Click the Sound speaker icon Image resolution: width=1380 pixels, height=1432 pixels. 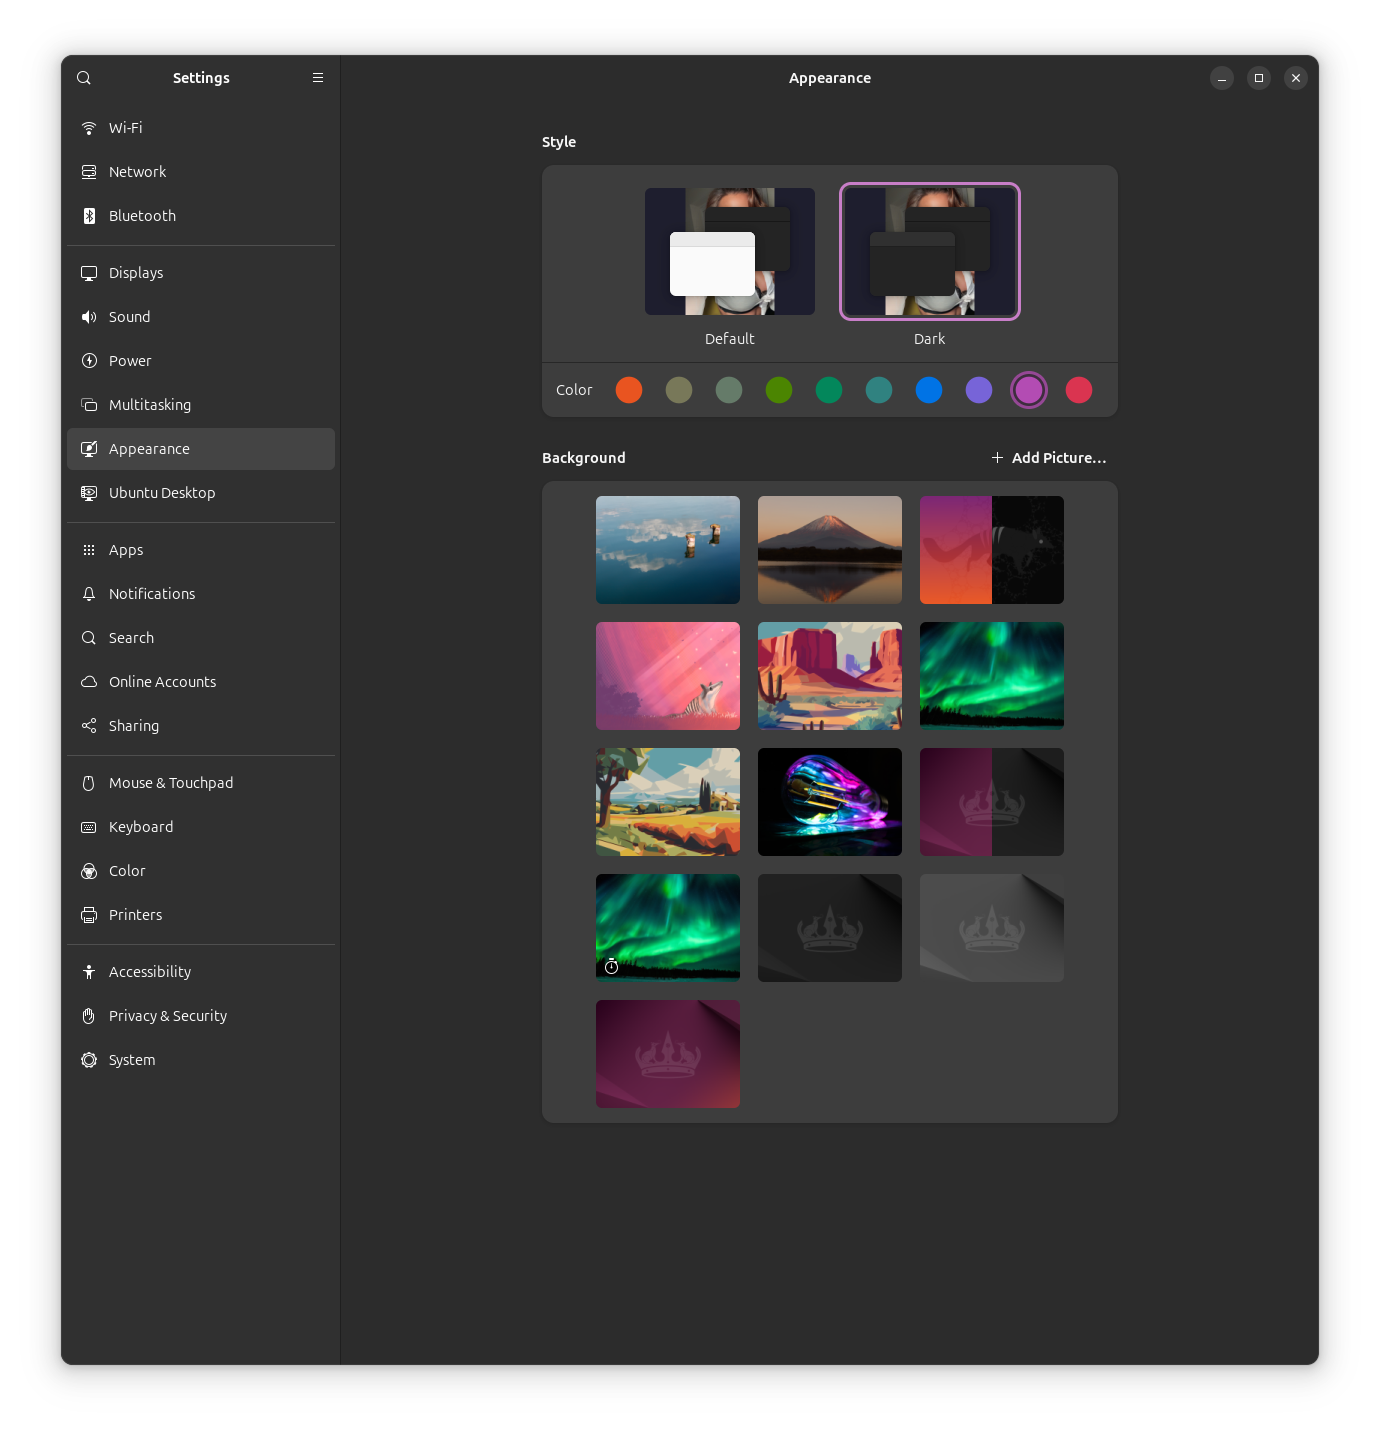point(89,317)
